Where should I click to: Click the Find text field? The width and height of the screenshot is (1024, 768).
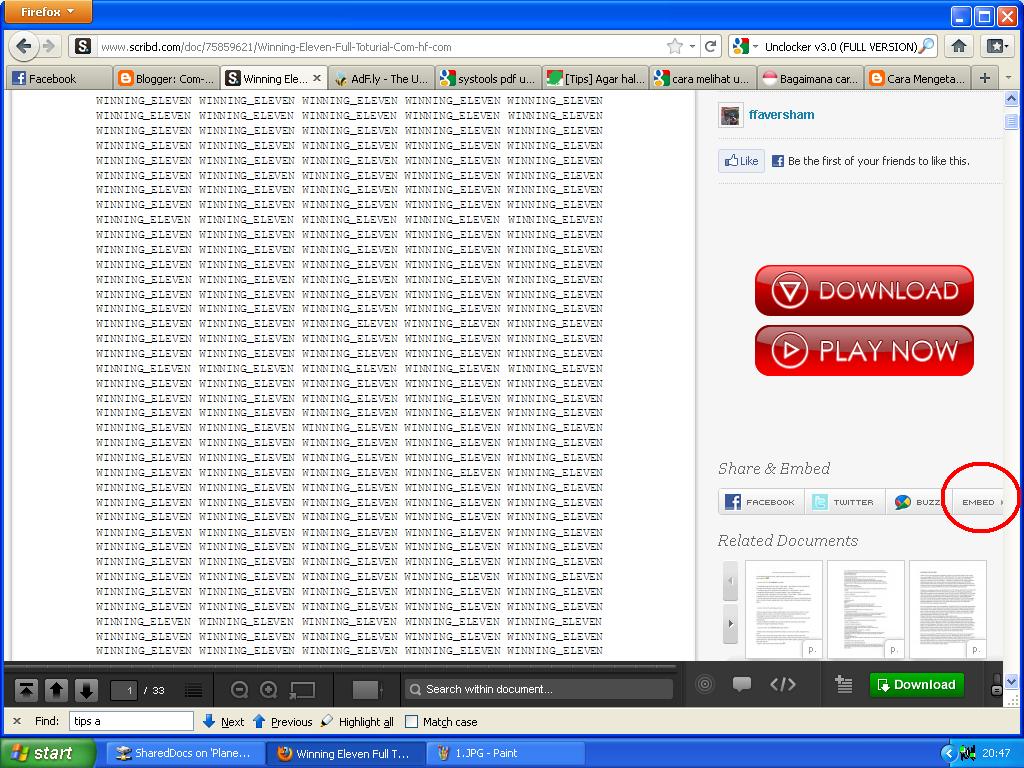click(x=131, y=721)
